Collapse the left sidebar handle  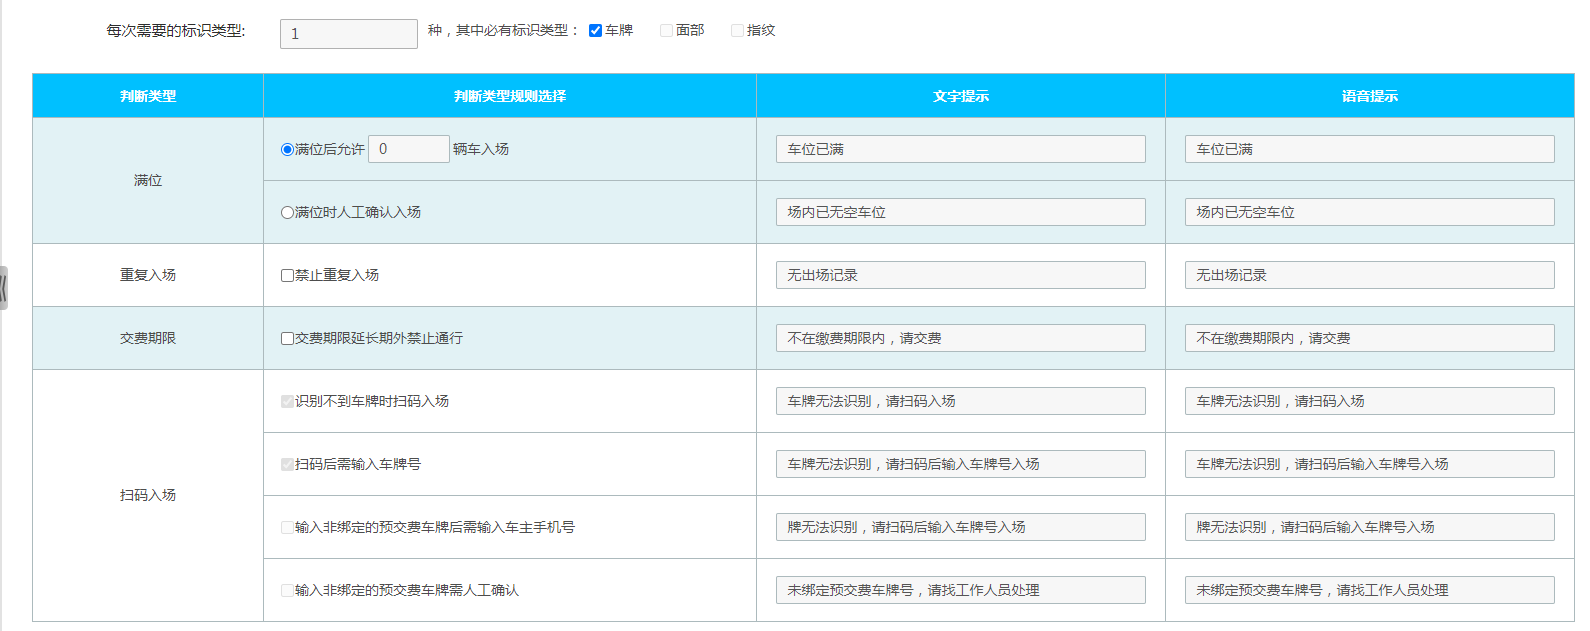[4, 288]
